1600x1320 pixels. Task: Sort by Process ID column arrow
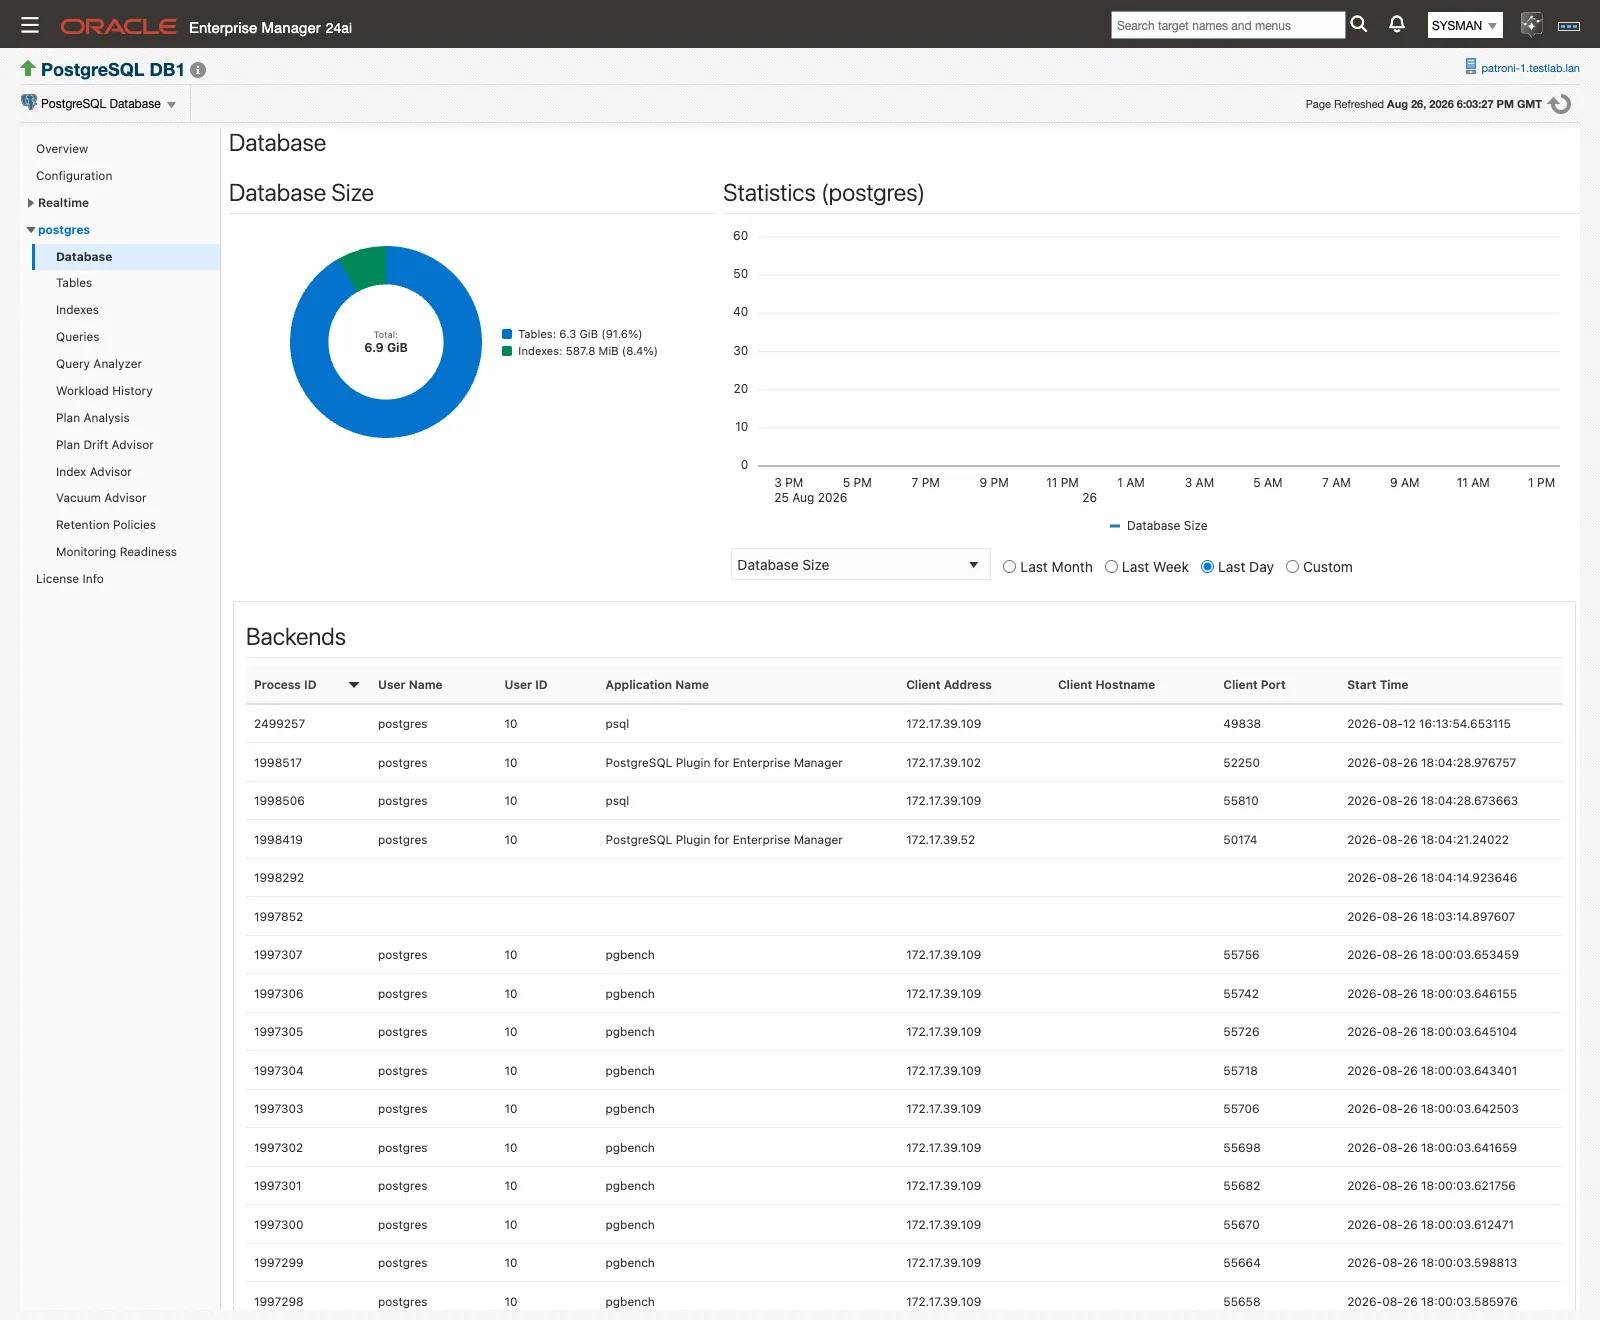click(353, 685)
